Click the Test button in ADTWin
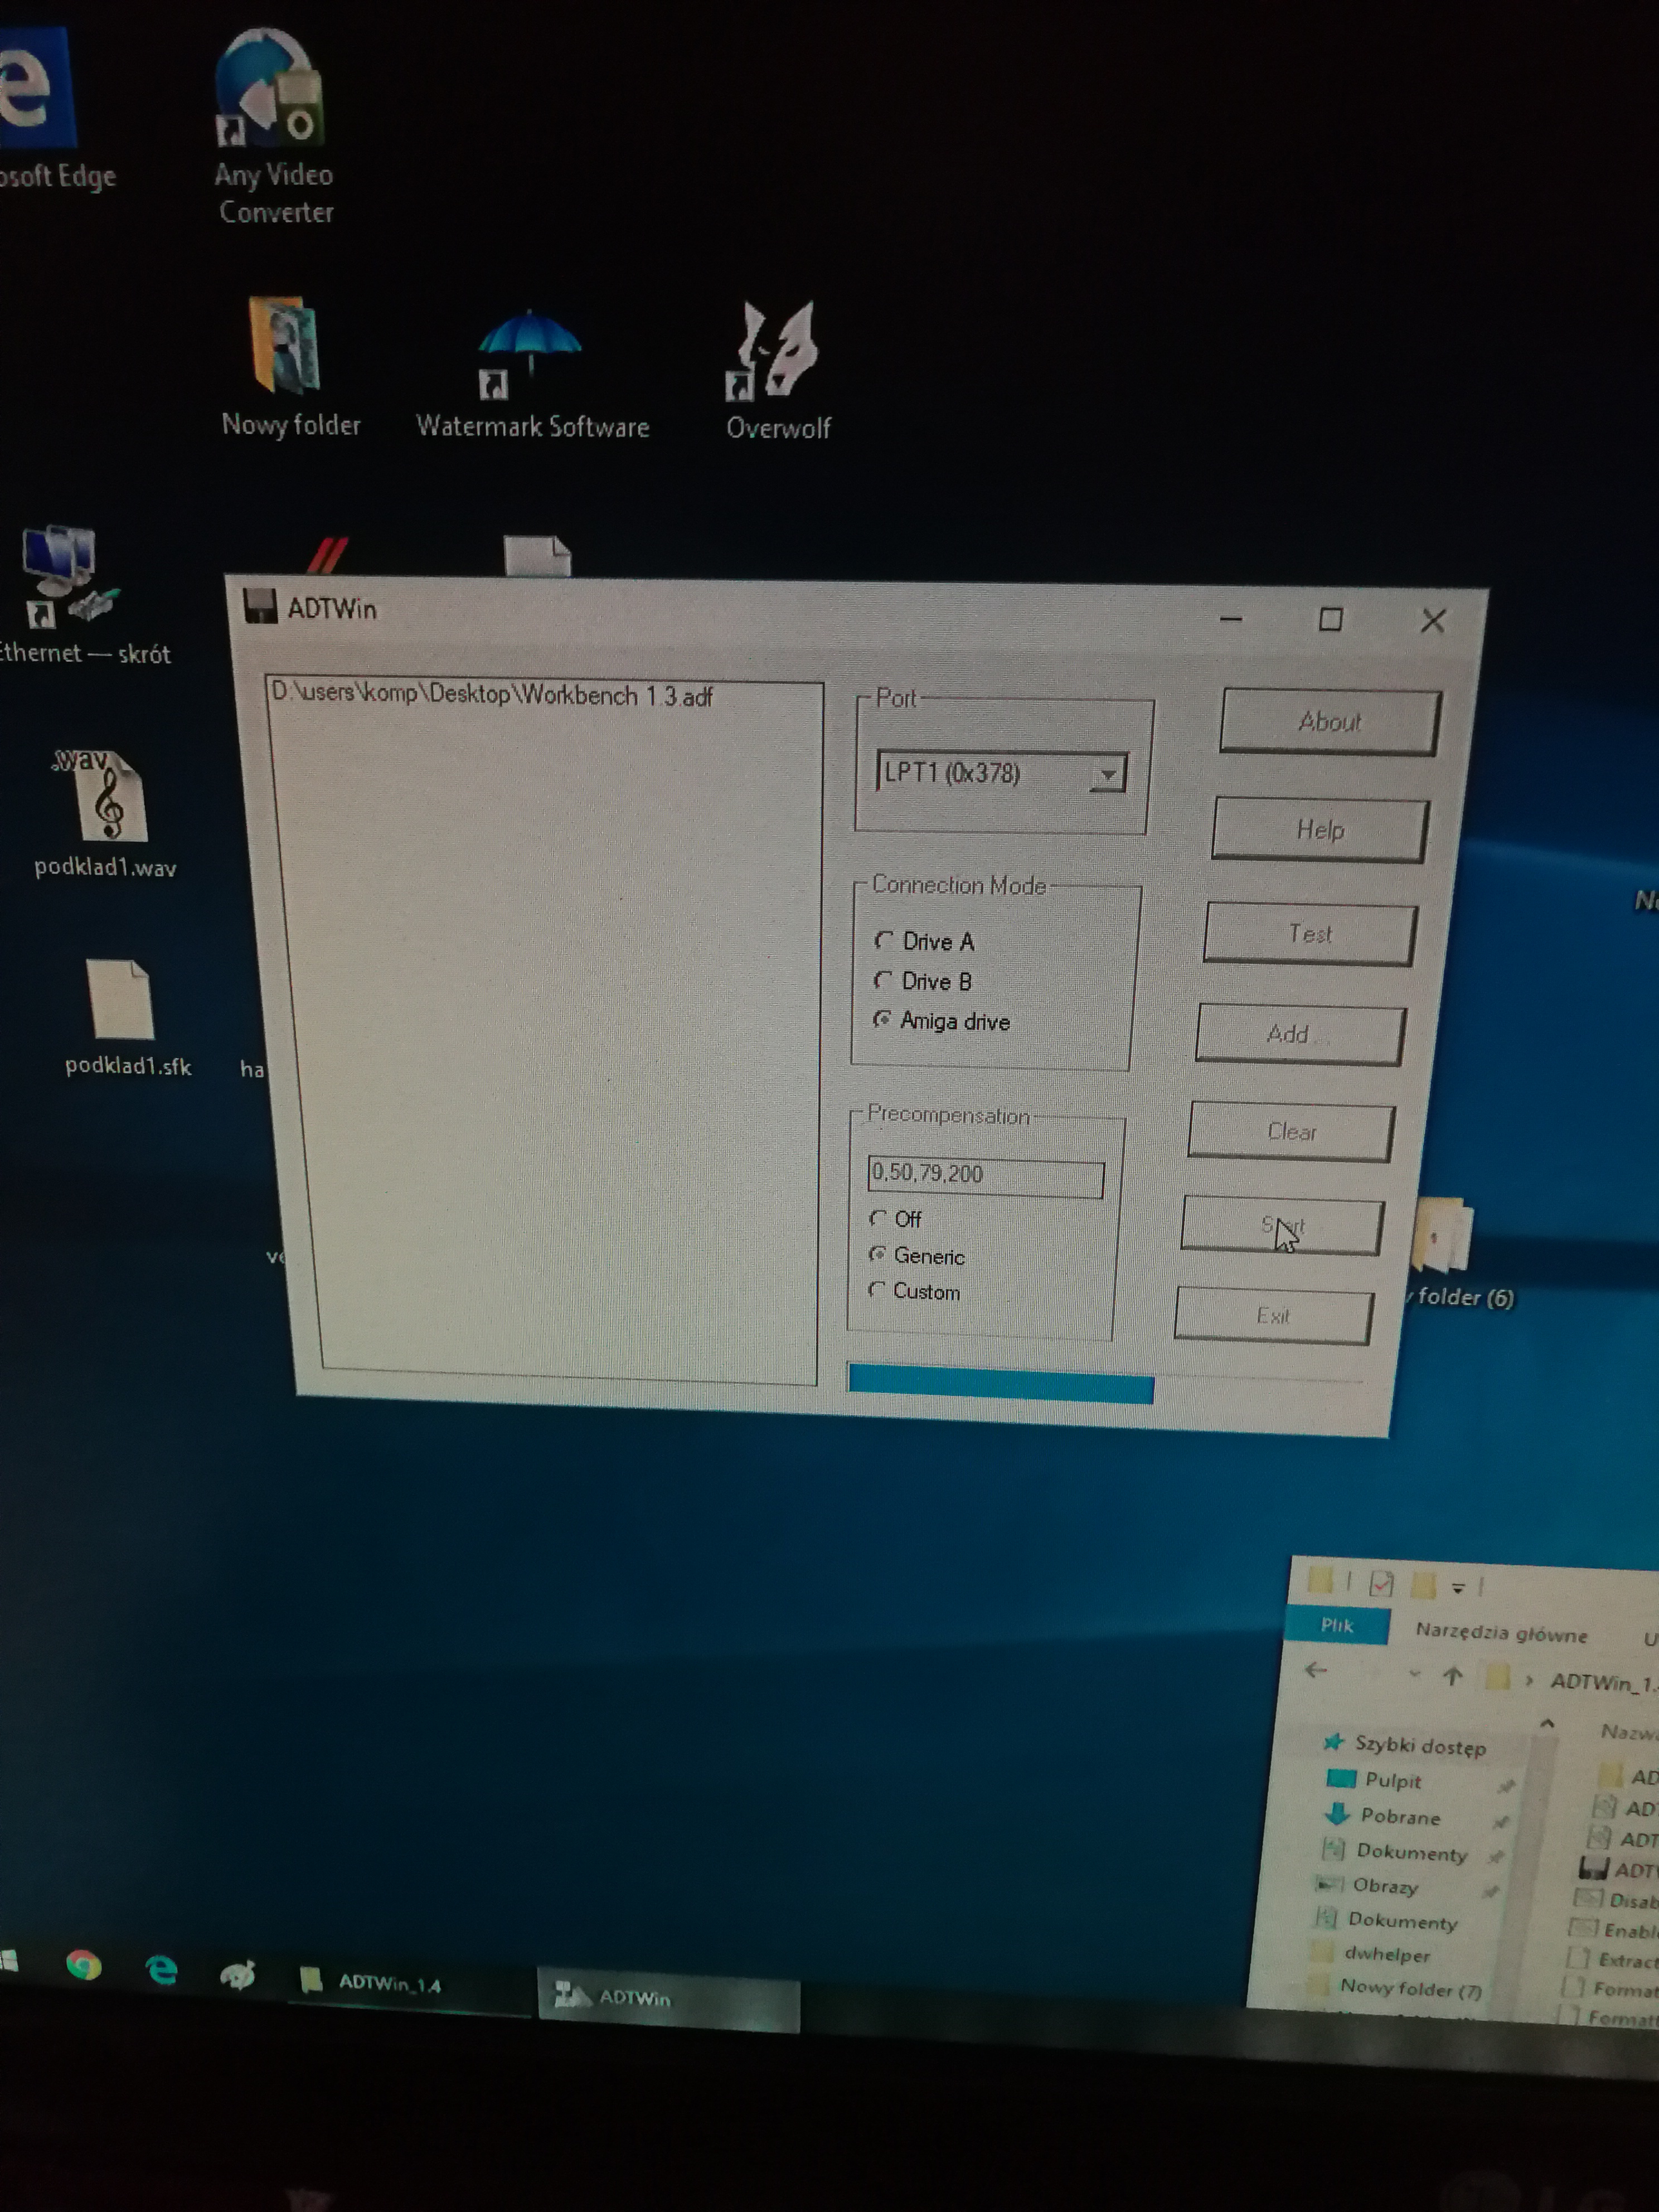The width and height of the screenshot is (1659, 2212). pyautogui.click(x=1310, y=933)
